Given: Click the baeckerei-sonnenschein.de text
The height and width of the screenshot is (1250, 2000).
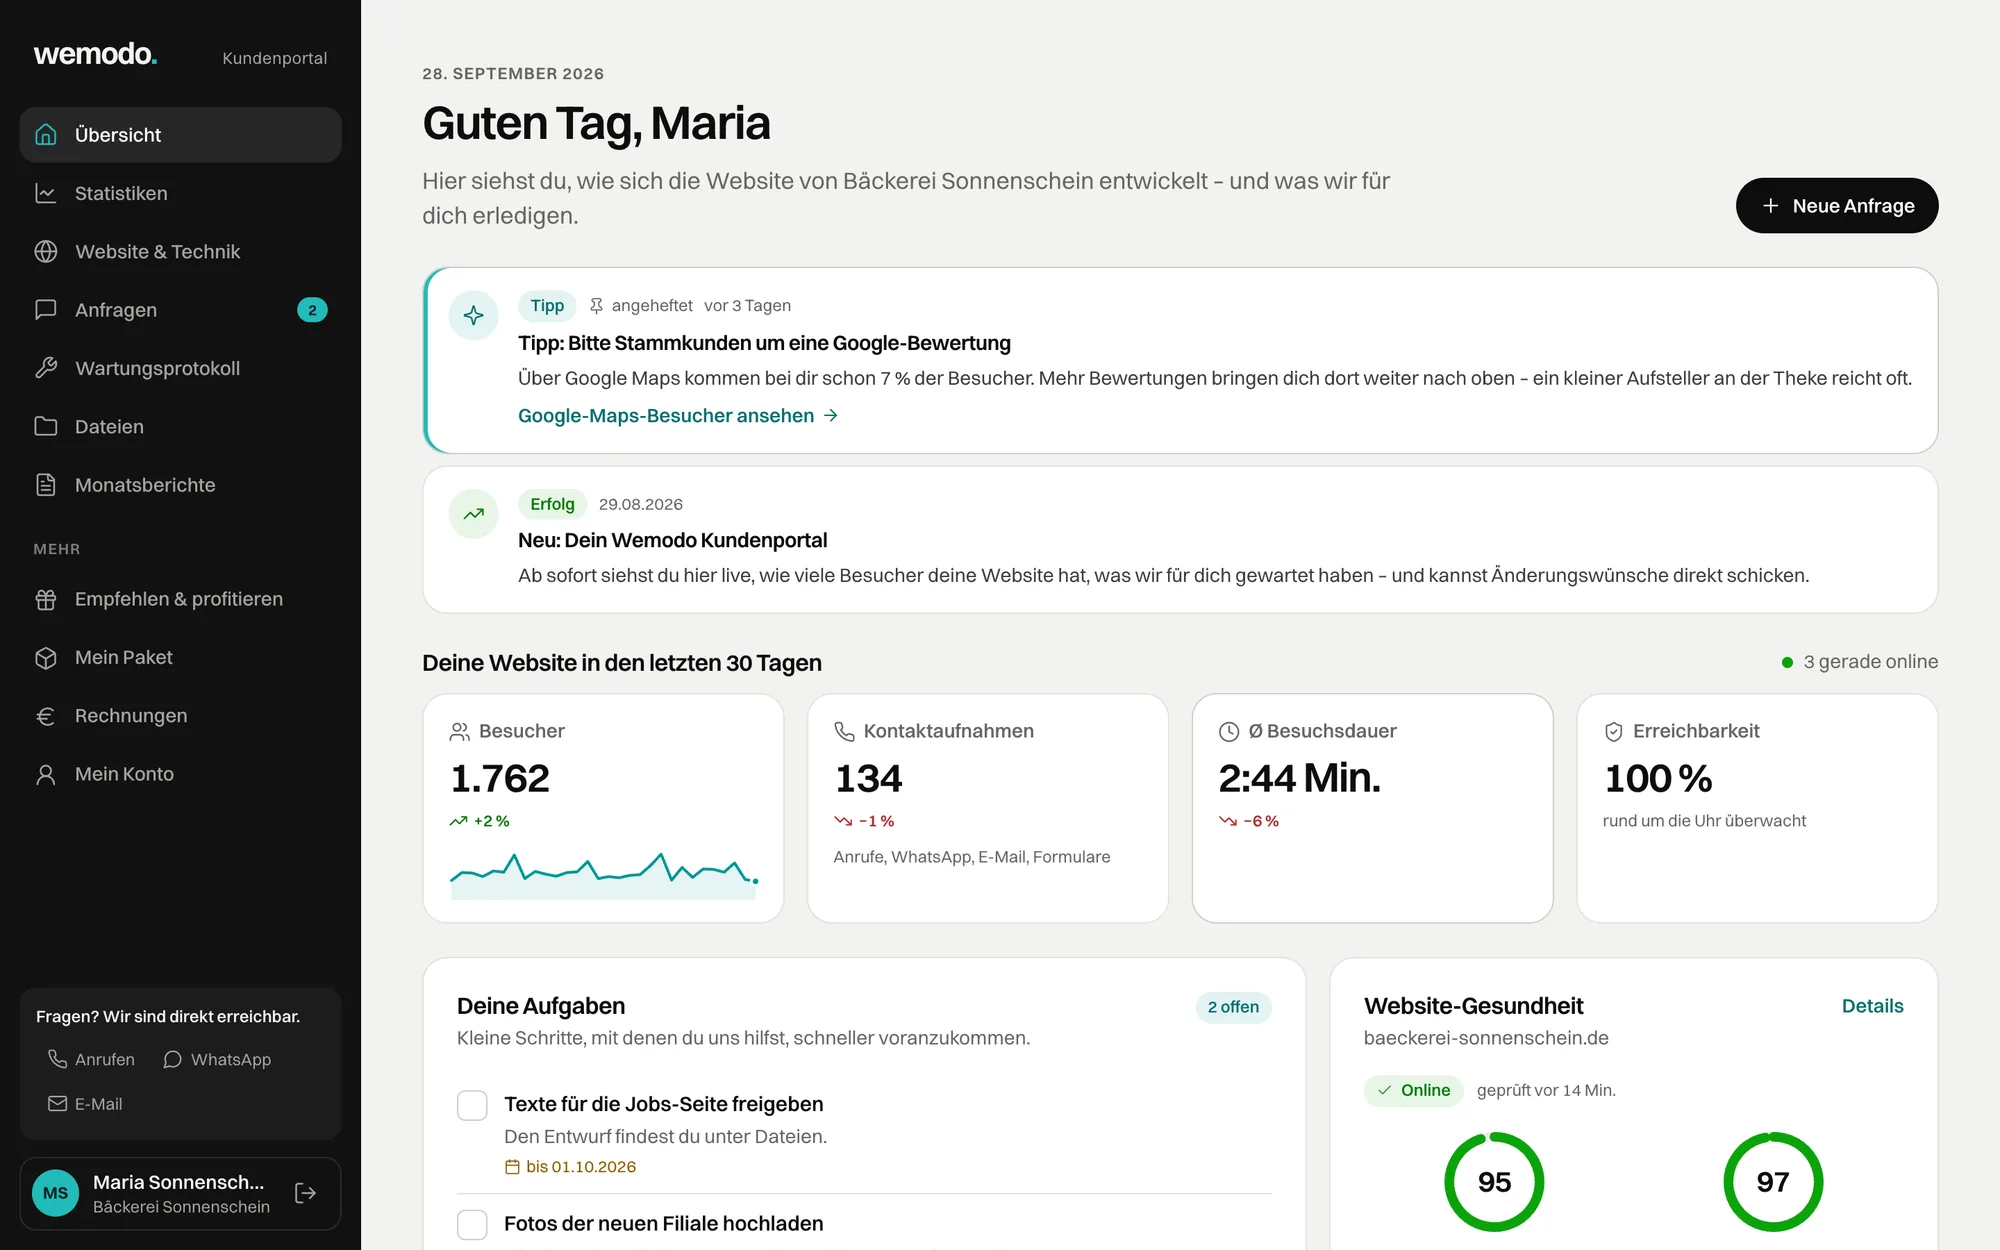Looking at the screenshot, I should click(x=1486, y=1038).
